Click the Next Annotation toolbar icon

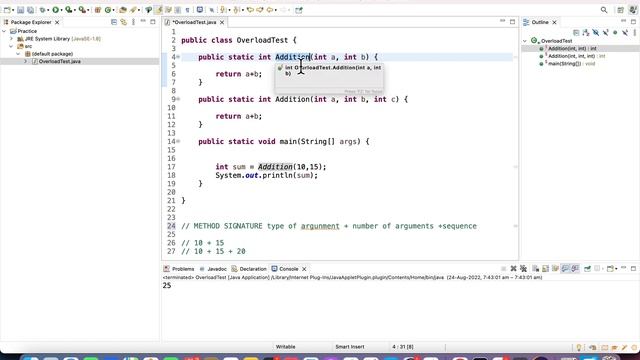[223, 10]
